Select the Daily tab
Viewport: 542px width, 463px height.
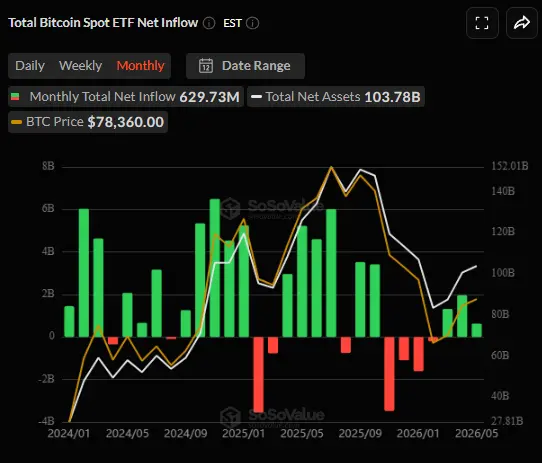click(x=30, y=66)
